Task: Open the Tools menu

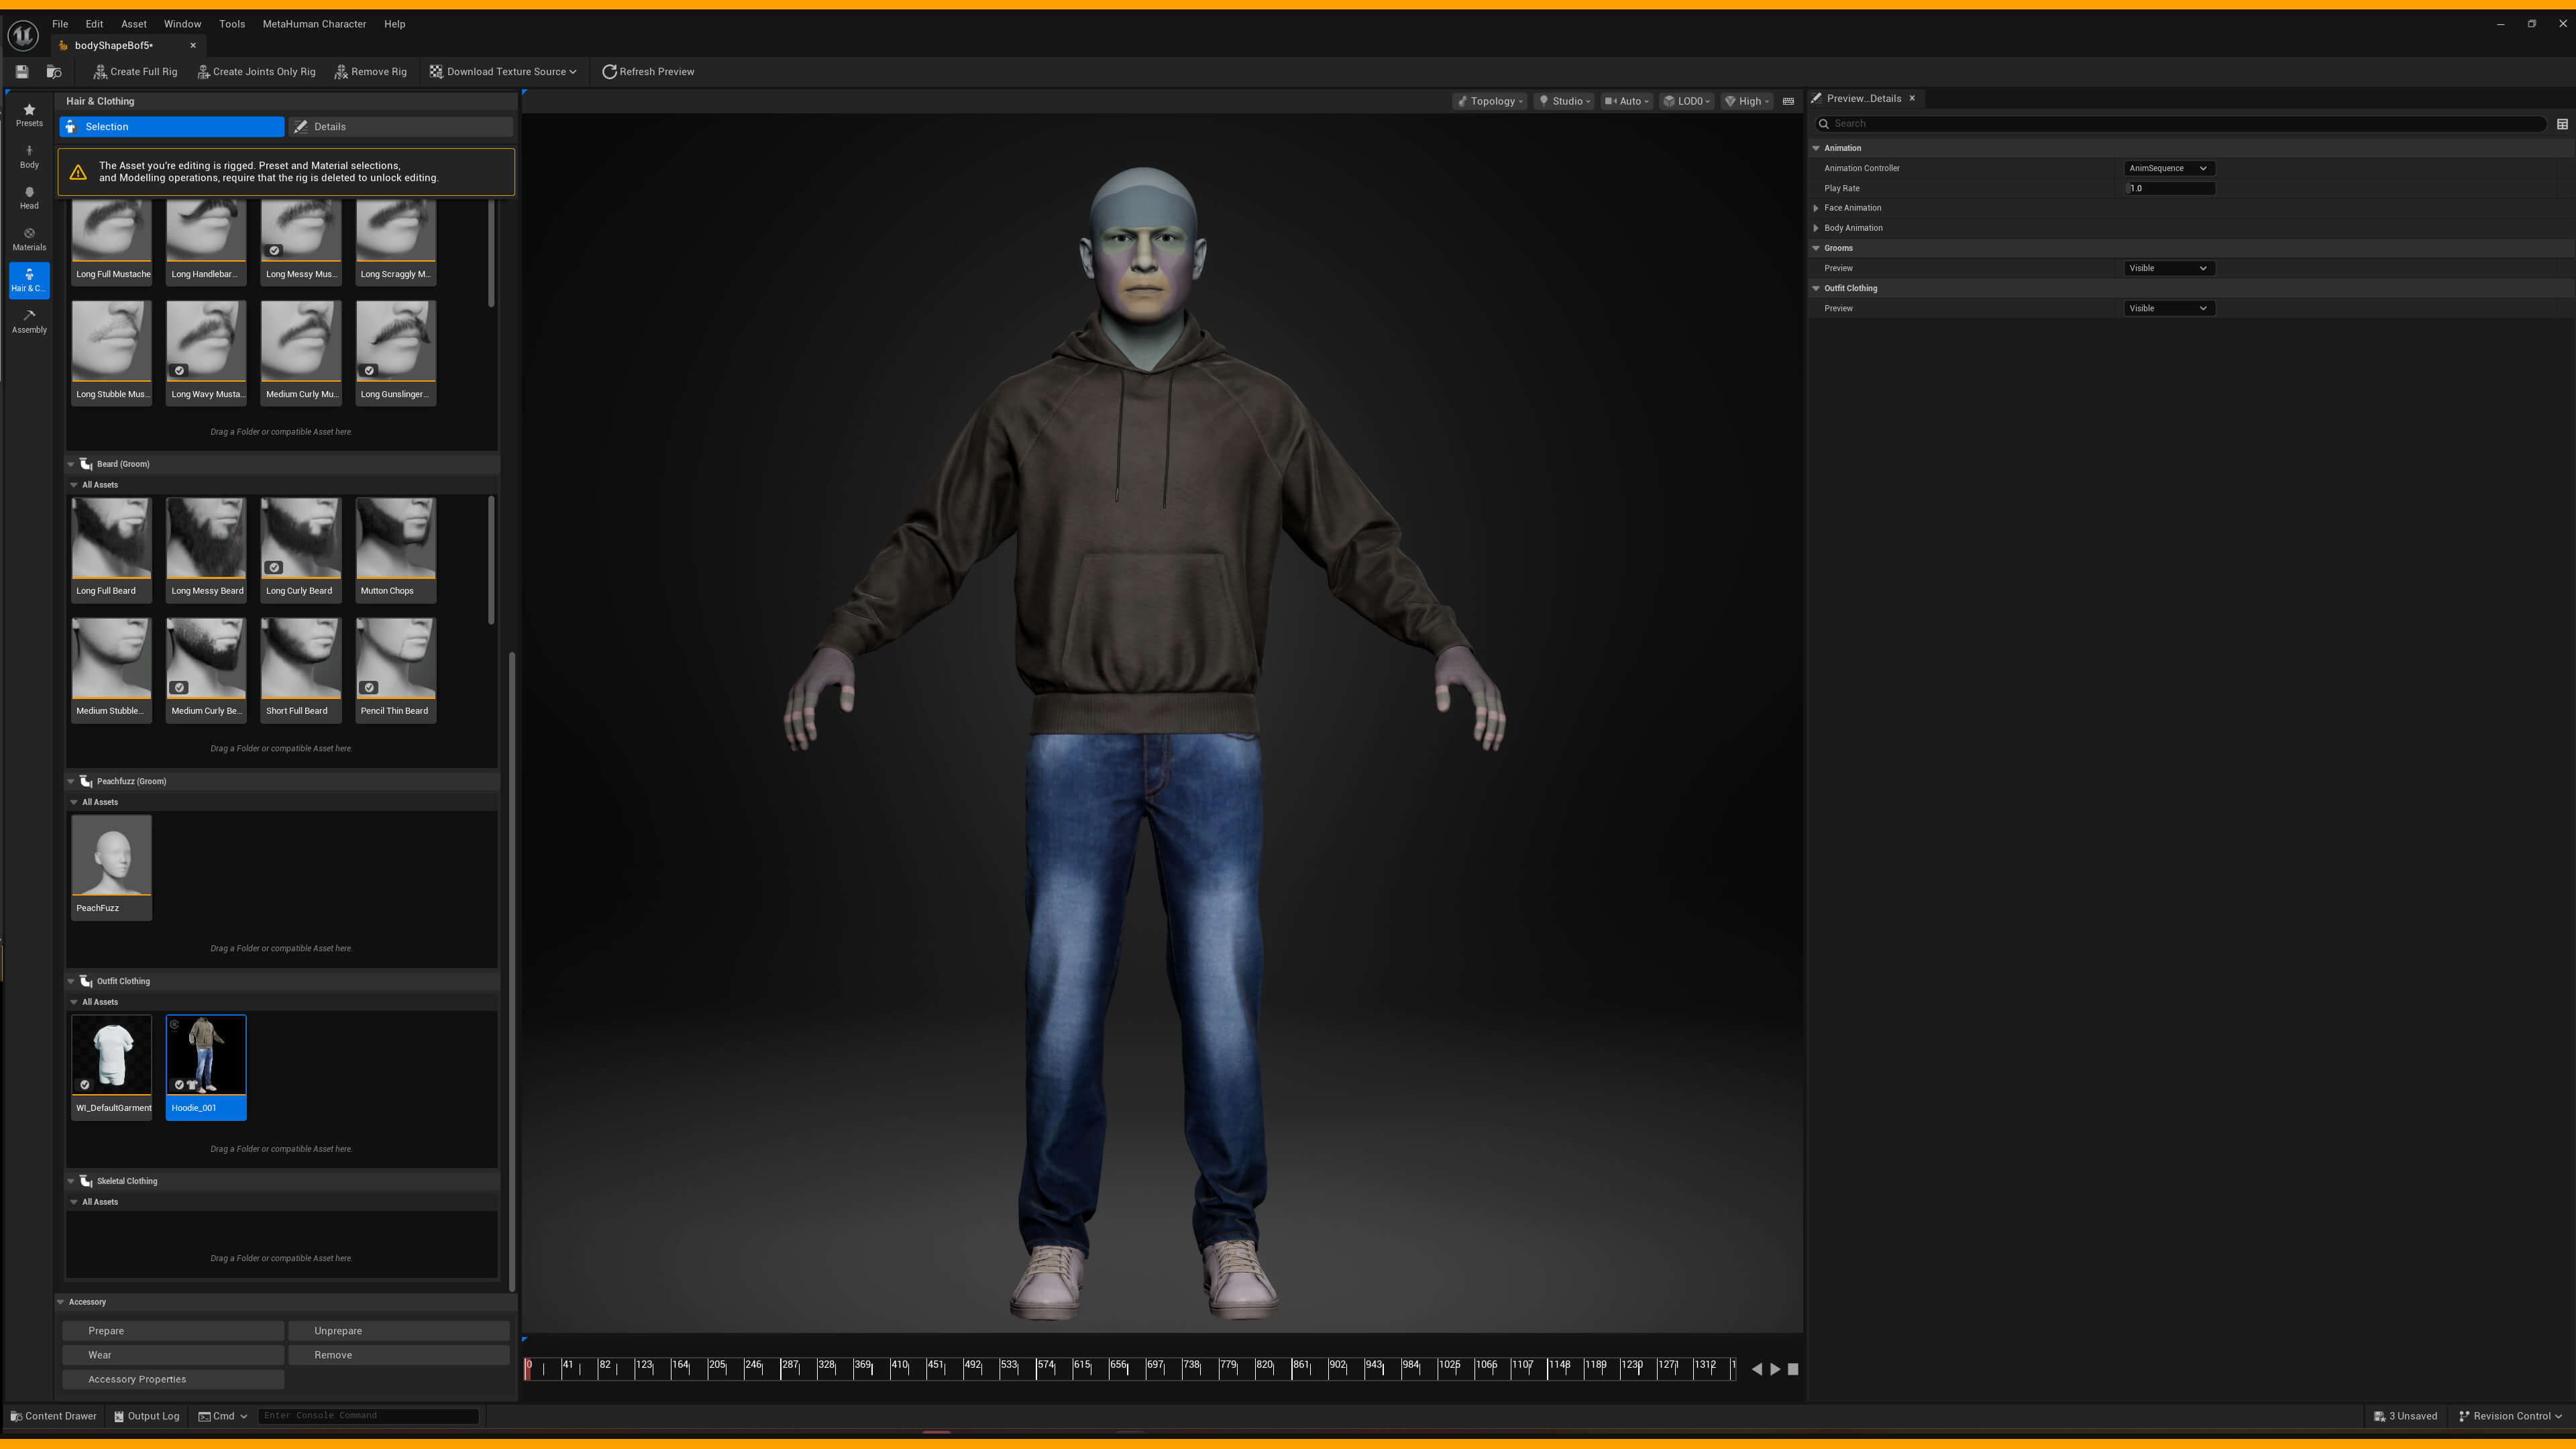Action: pyautogui.click(x=232, y=24)
